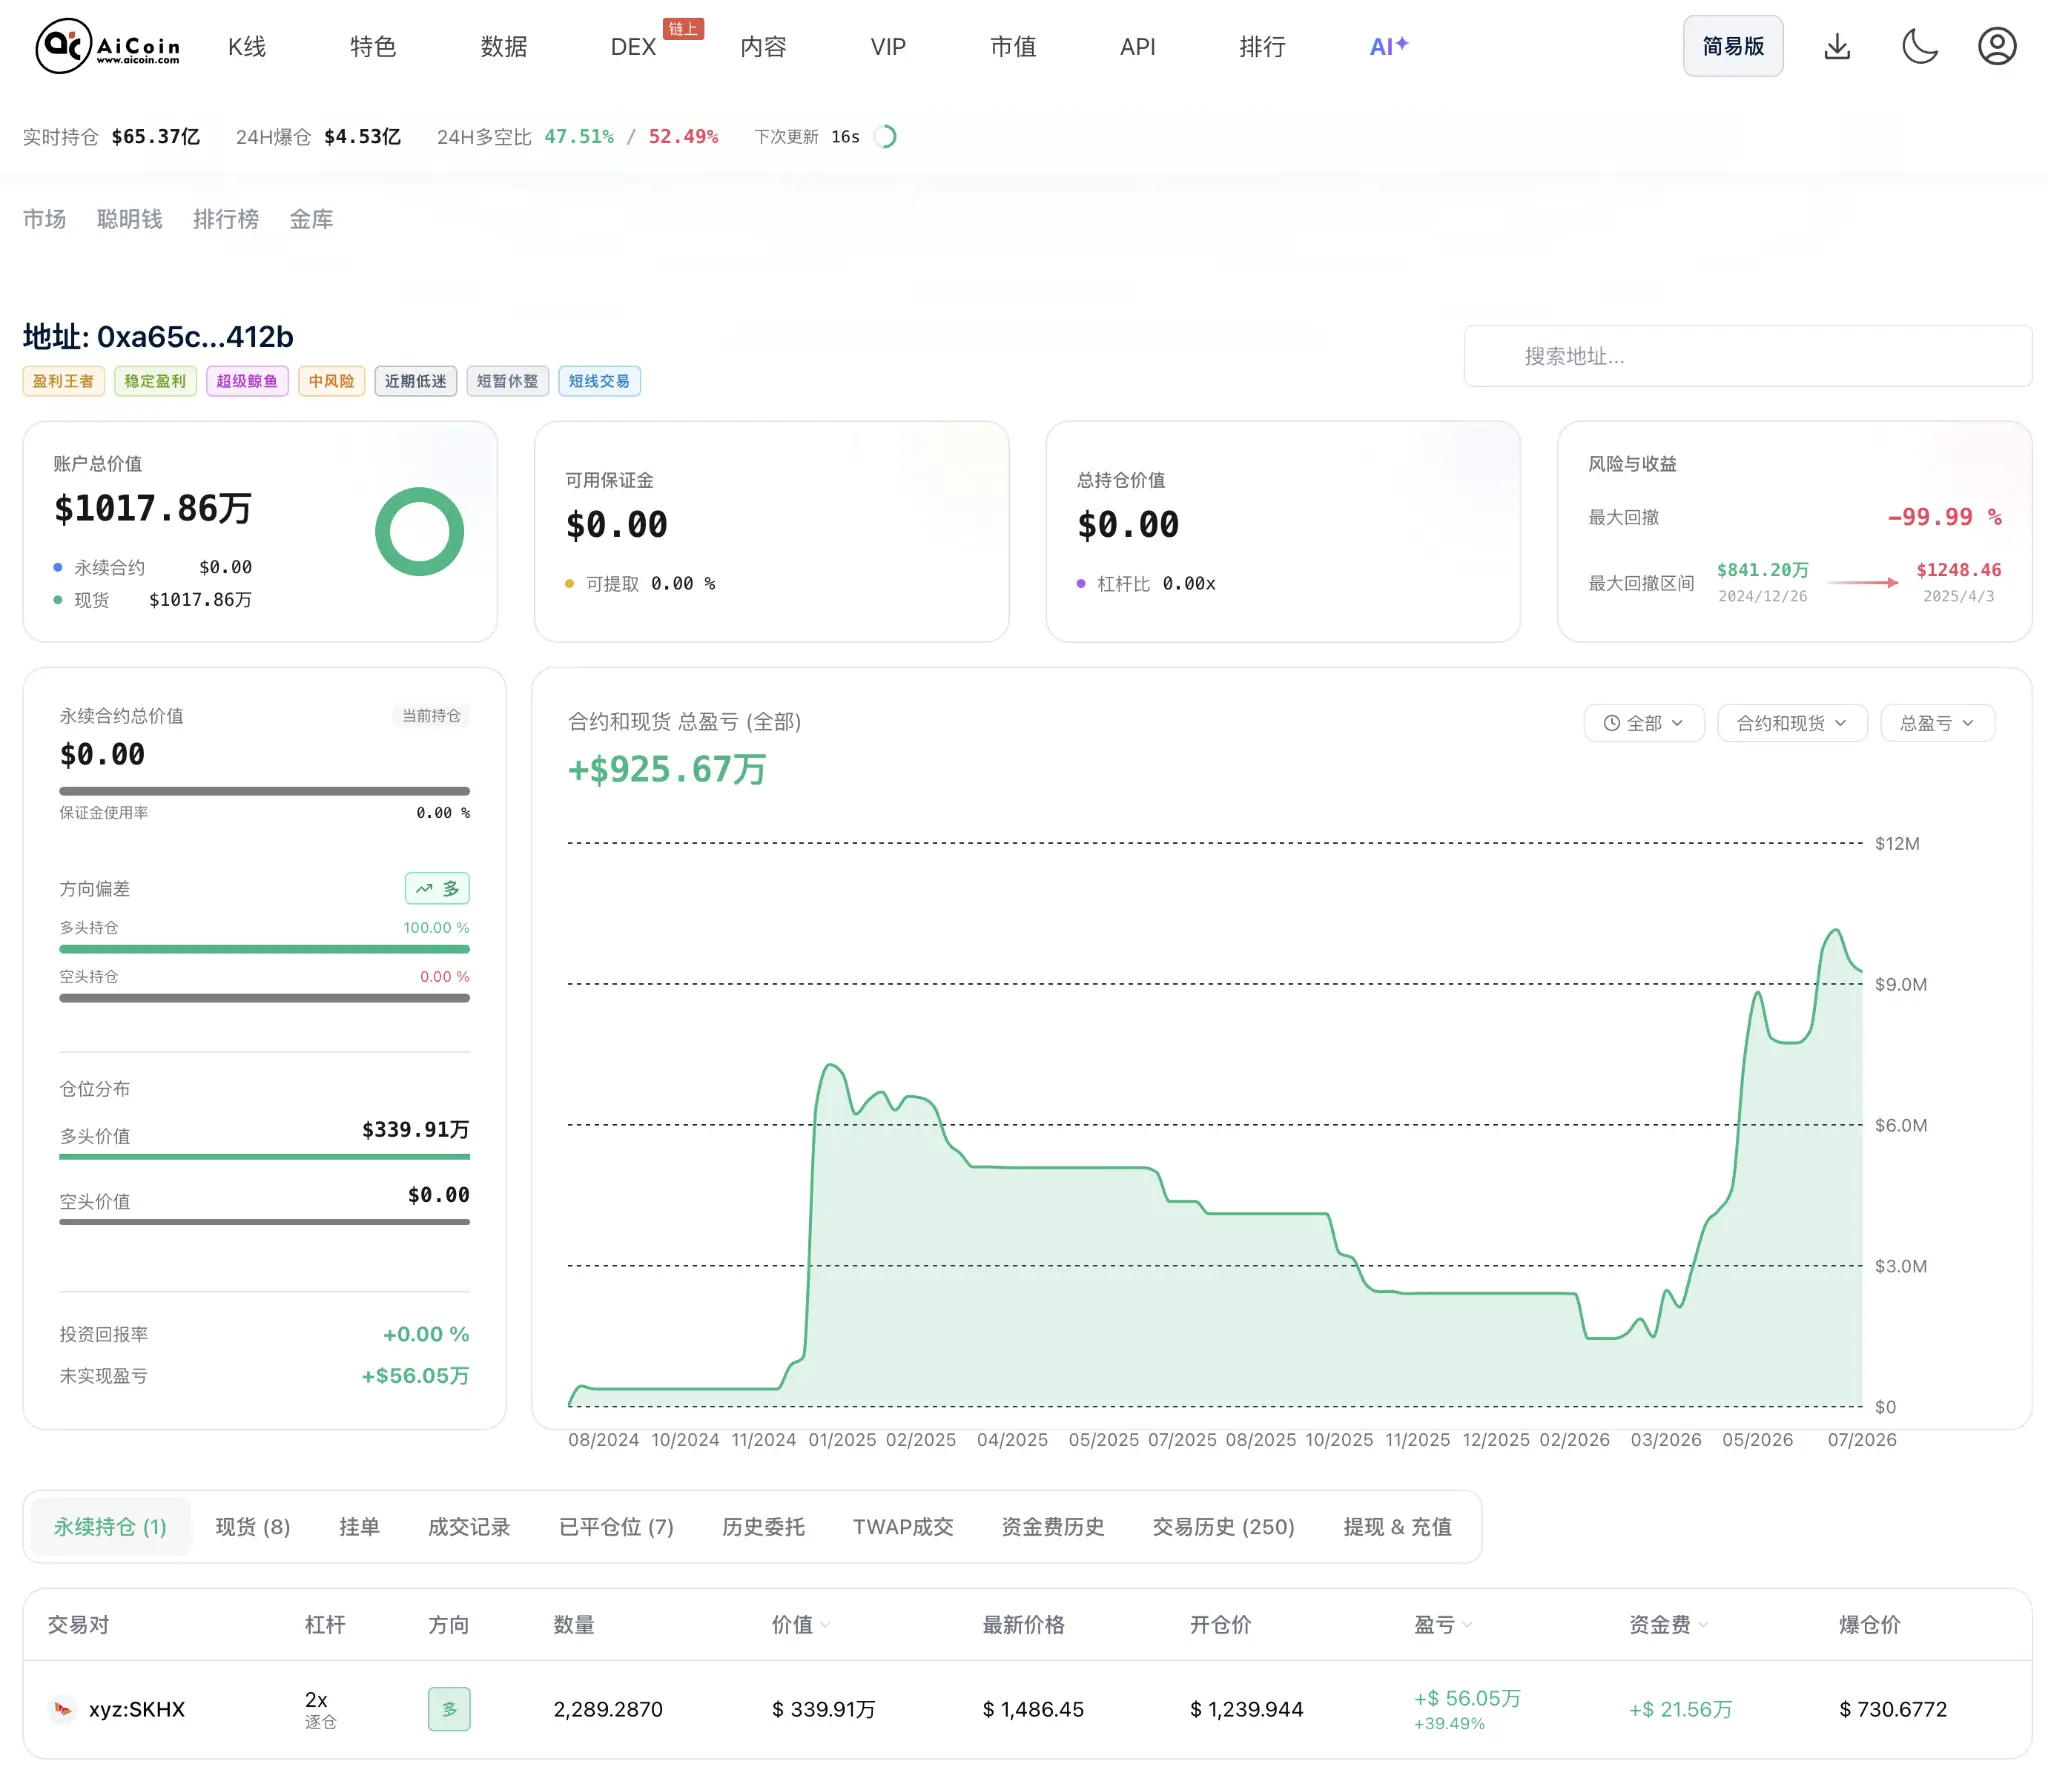Click the -99.99 % max drawdown value
This screenshot has height=1792, width=2048.
(x=1945, y=517)
